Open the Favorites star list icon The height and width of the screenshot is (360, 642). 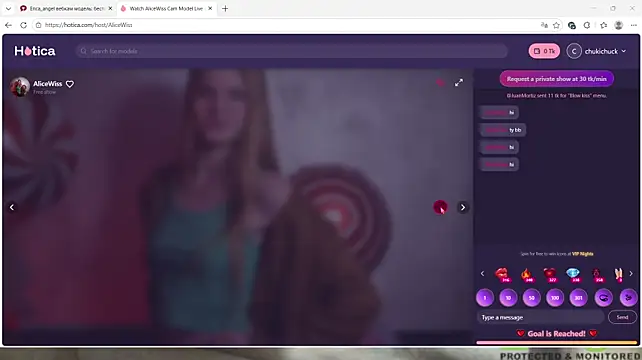click(x=604, y=25)
